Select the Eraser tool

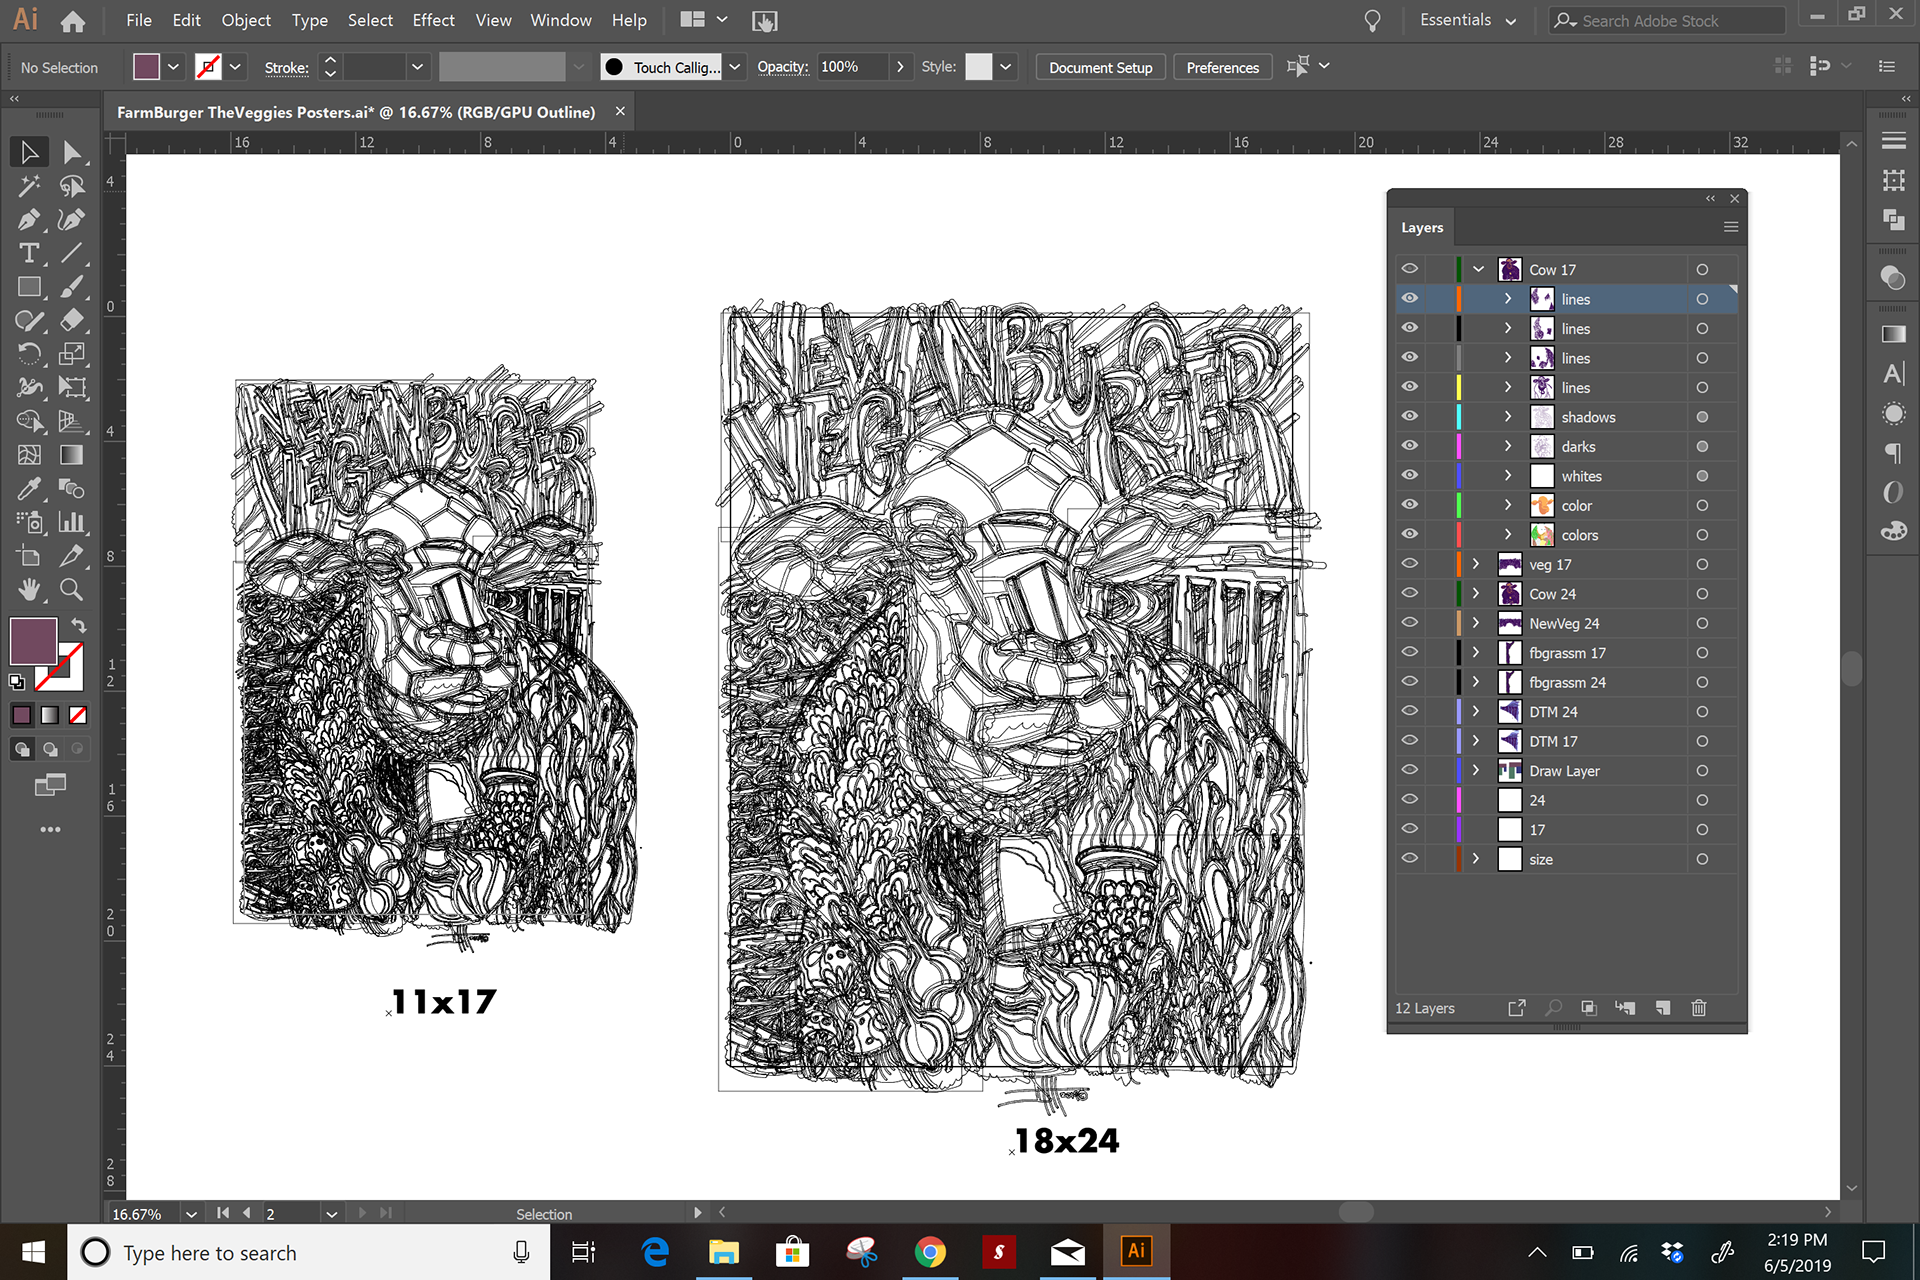[71, 320]
